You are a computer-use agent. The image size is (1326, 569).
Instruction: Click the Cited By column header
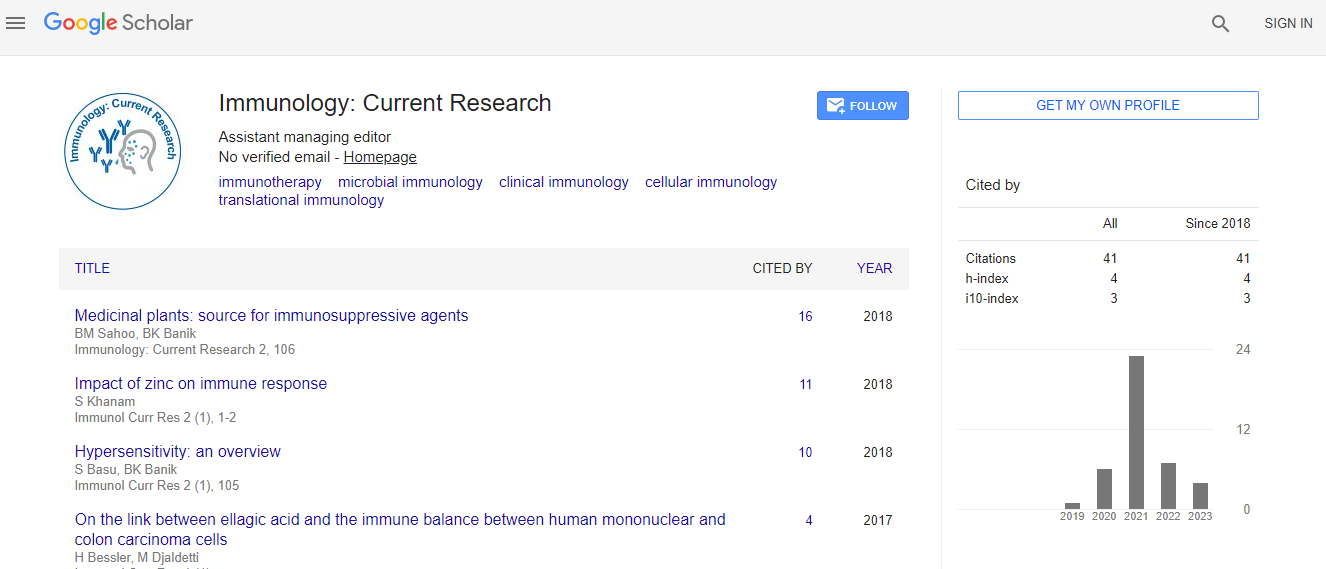[782, 268]
